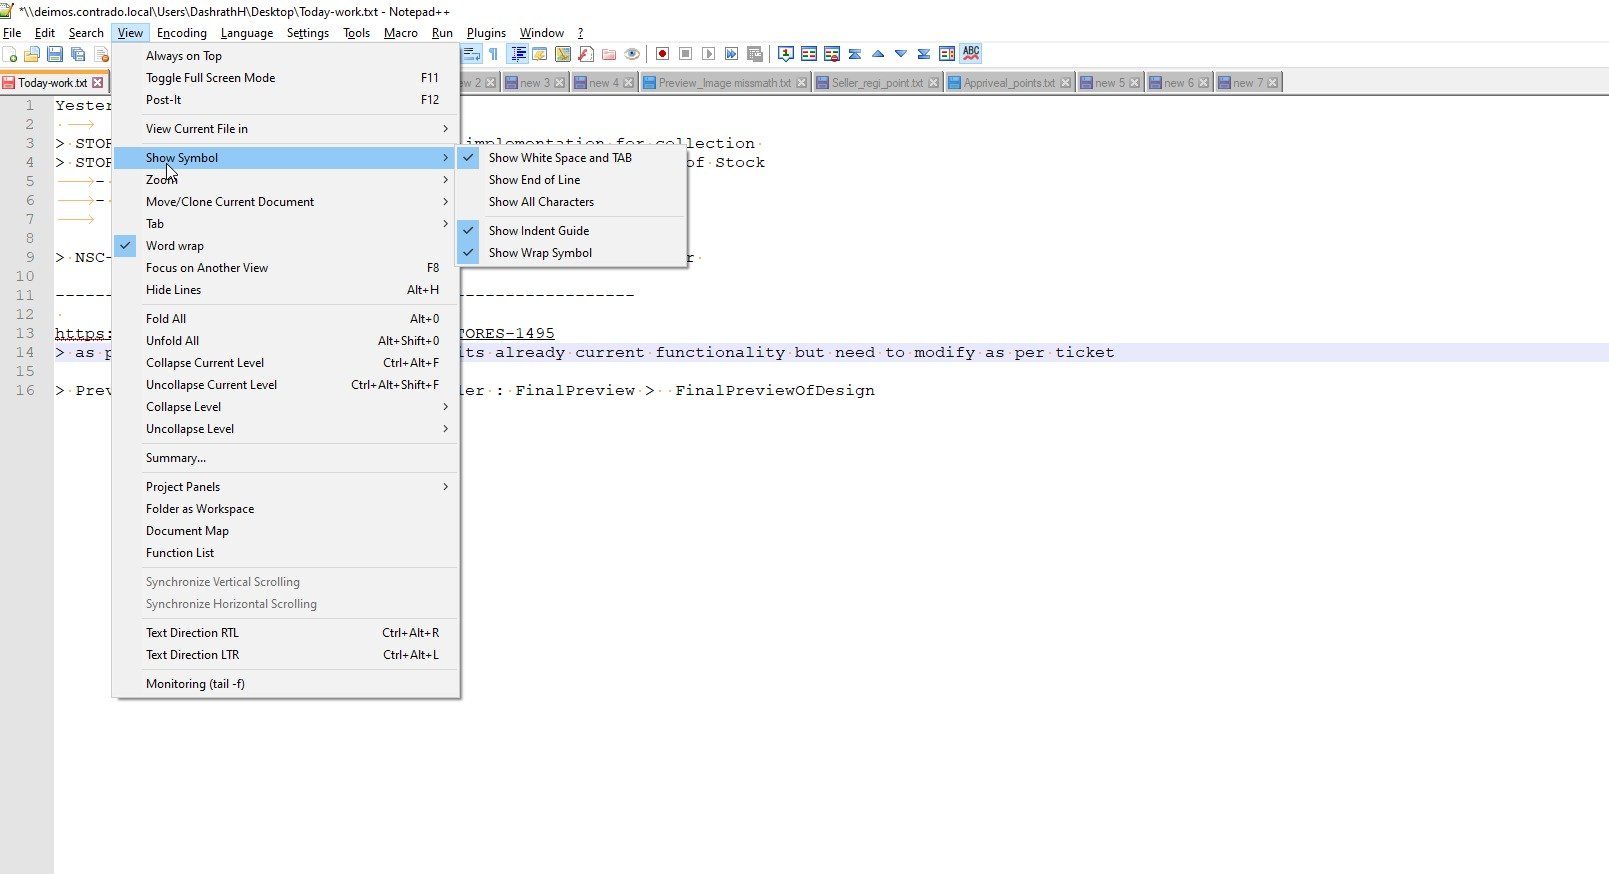
Task: Switch to the Seller_regi_point.txt tab
Action: pos(876,83)
